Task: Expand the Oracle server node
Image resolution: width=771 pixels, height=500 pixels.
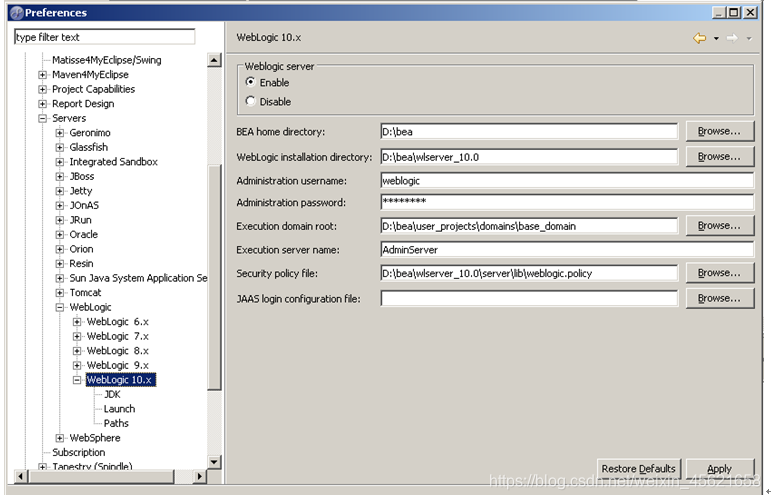Action: (59, 235)
